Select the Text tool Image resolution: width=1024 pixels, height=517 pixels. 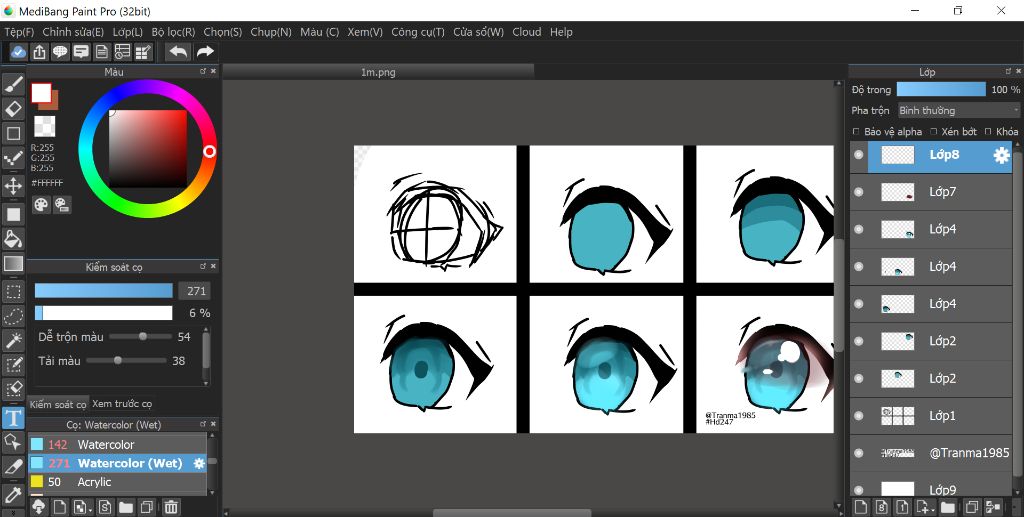[x=13, y=417]
